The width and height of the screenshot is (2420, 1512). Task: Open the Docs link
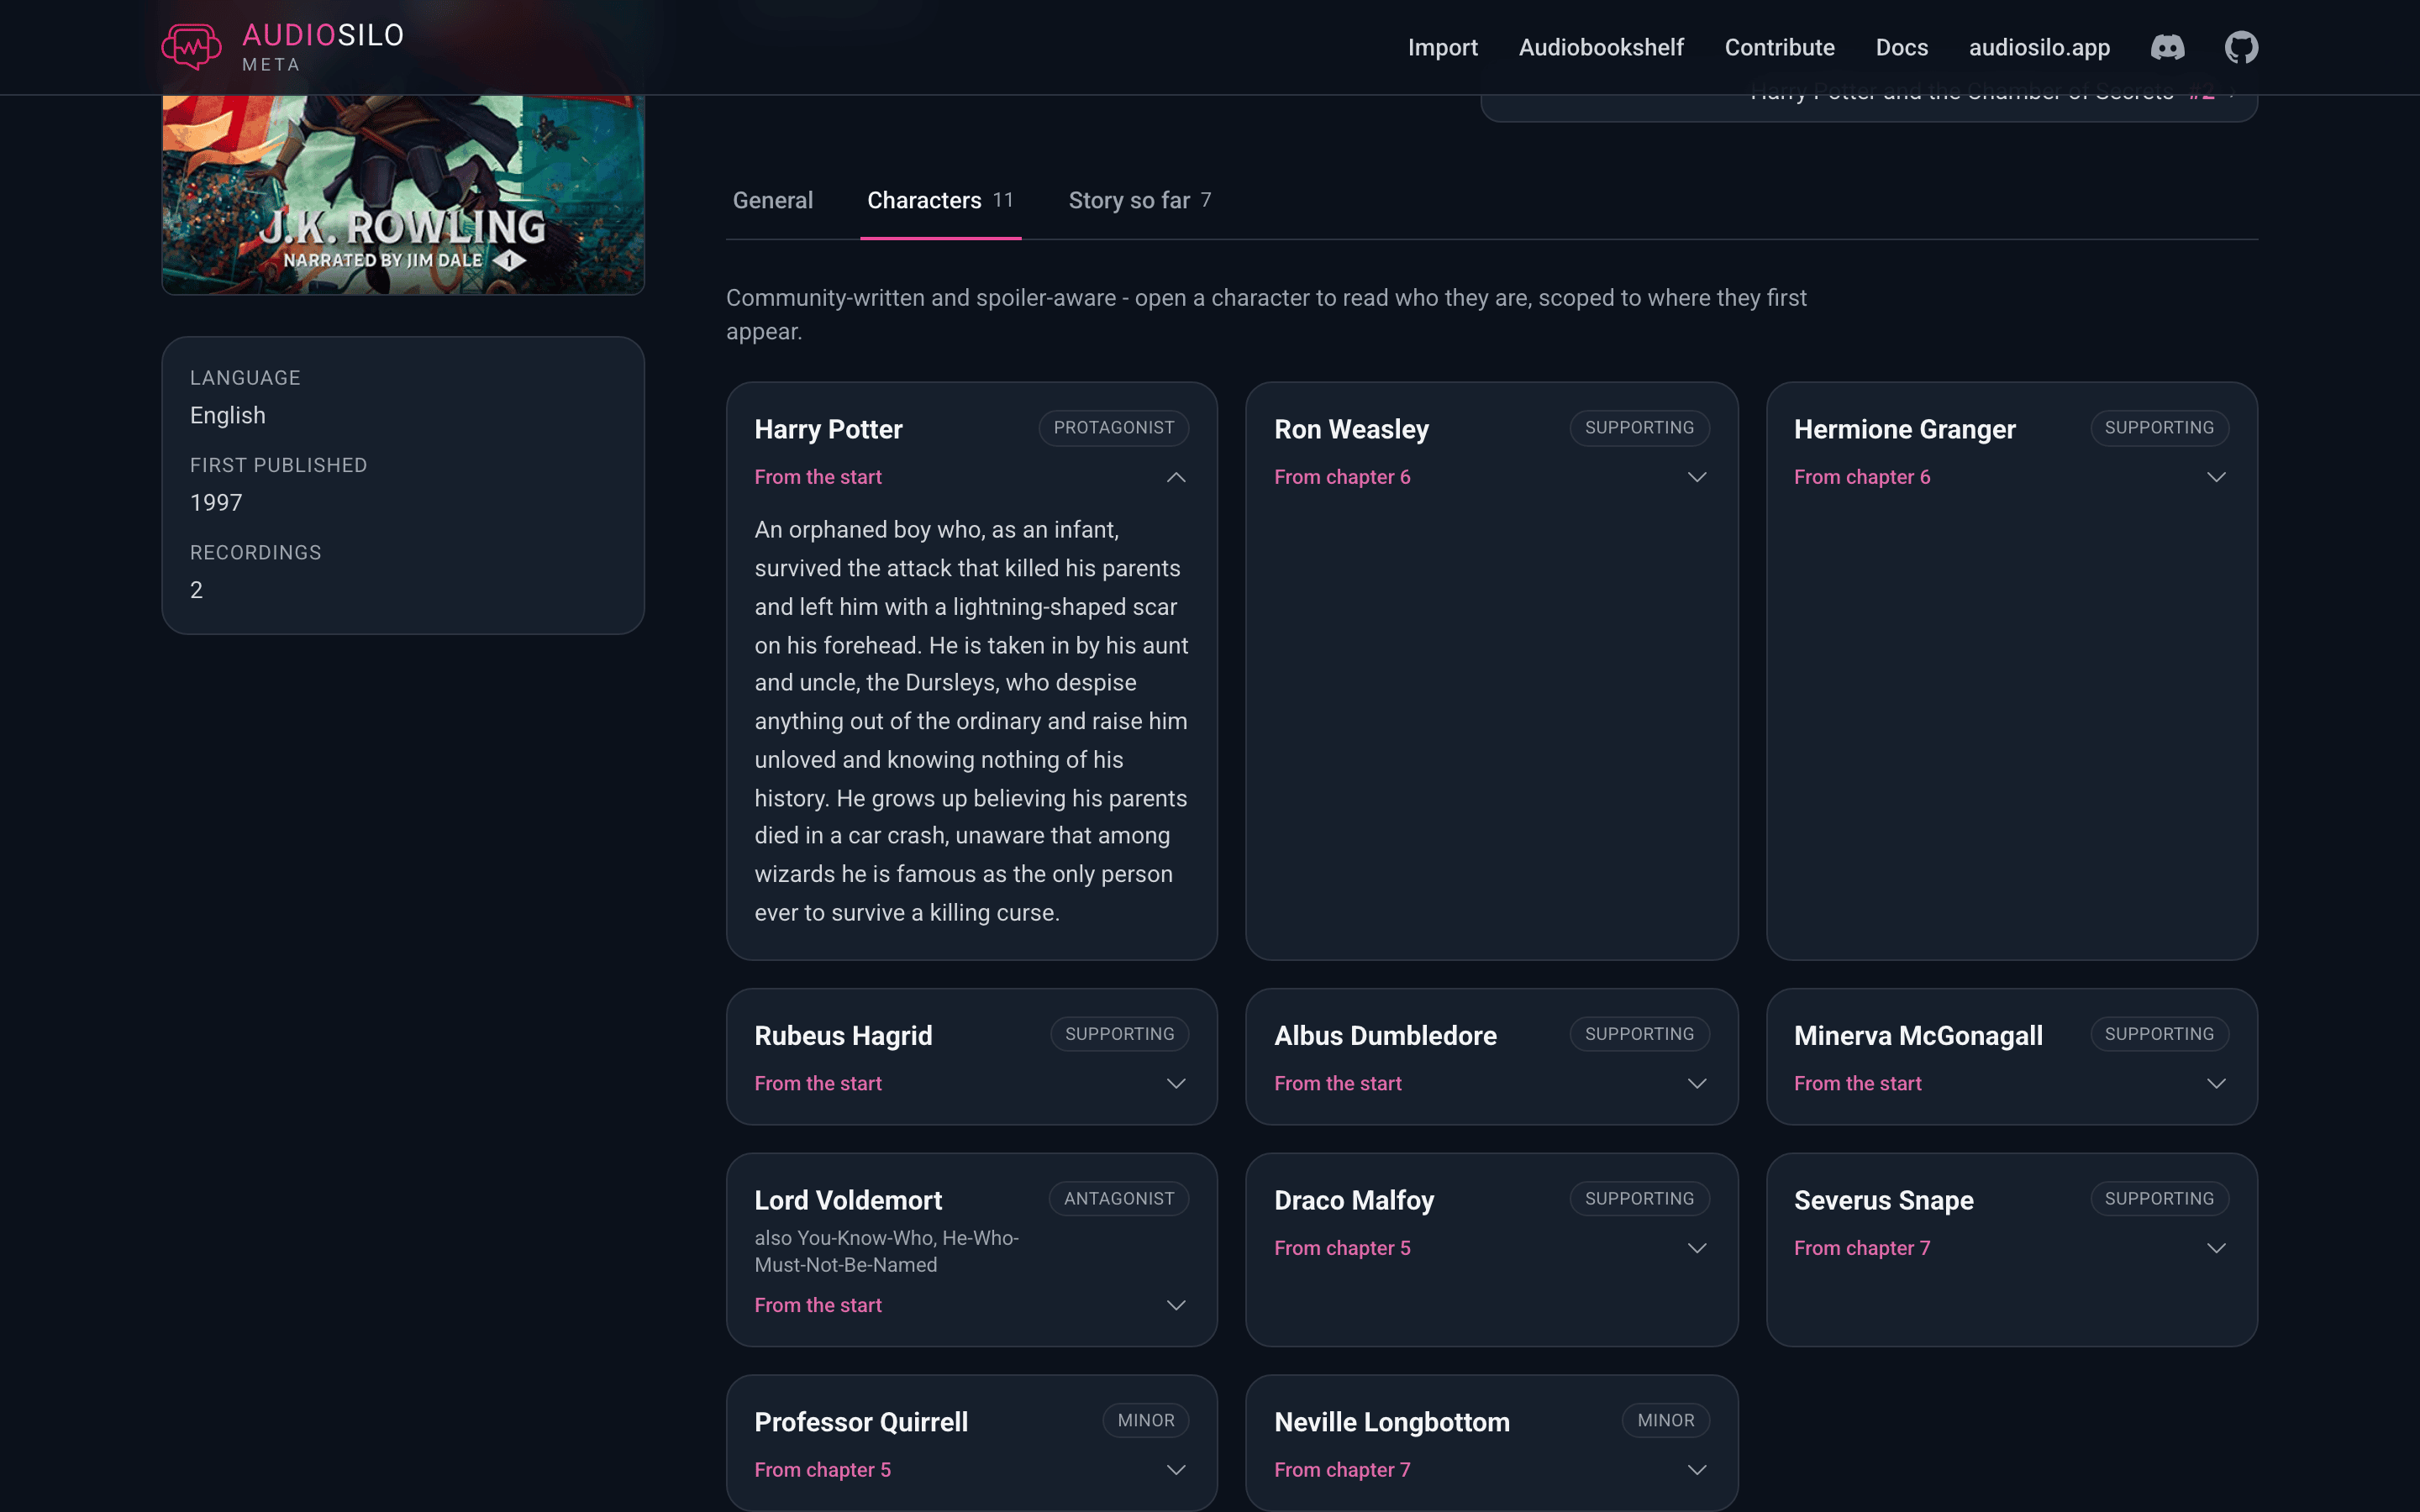[1901, 47]
